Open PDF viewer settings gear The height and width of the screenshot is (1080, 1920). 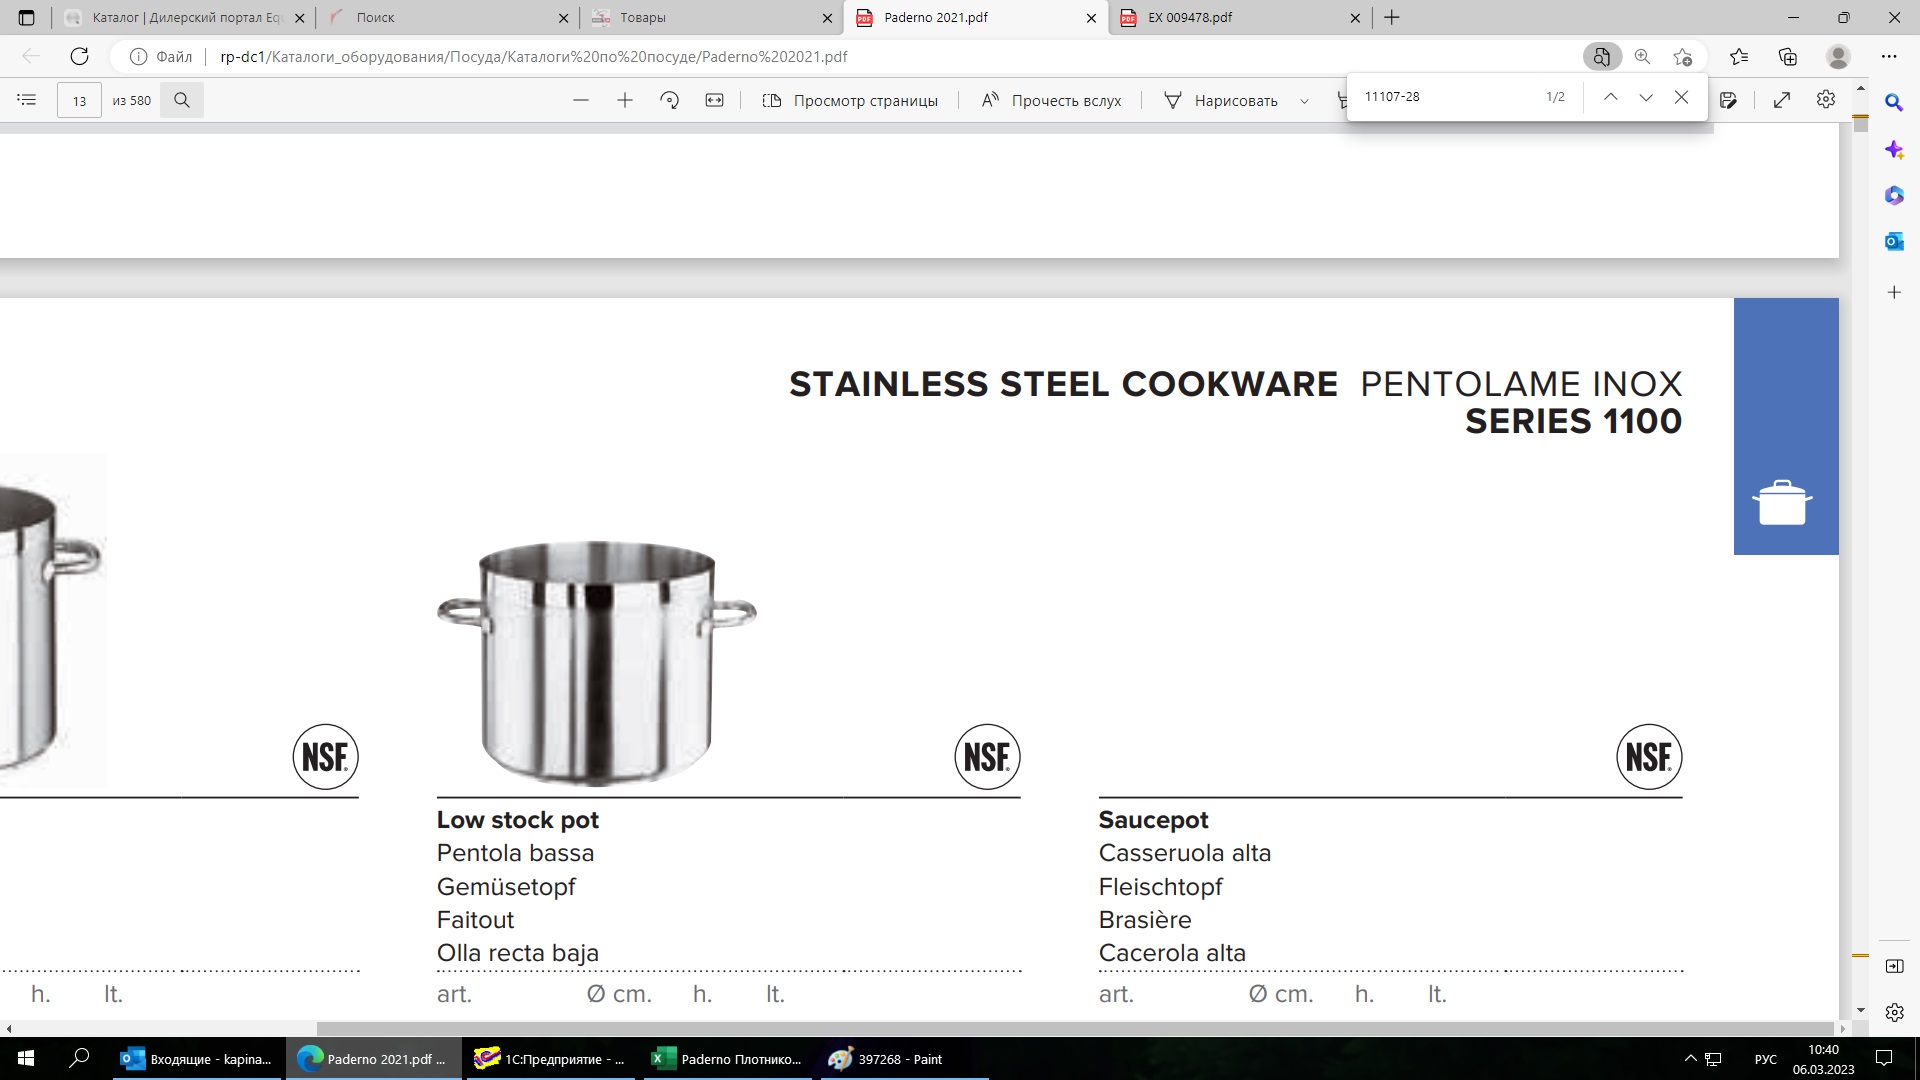pyautogui.click(x=1825, y=99)
